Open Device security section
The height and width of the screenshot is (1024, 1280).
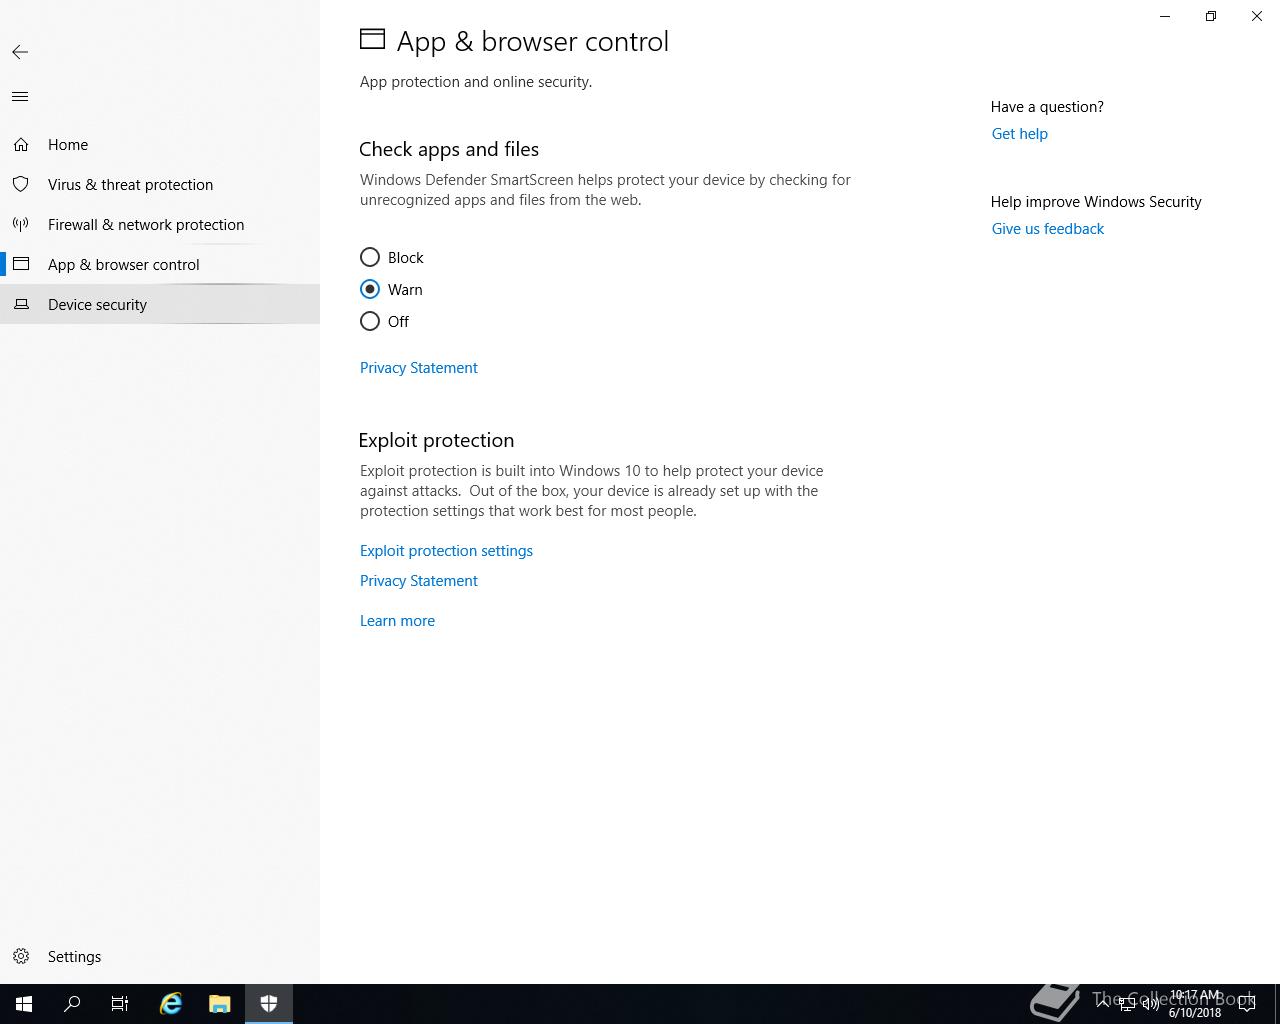tap(97, 305)
